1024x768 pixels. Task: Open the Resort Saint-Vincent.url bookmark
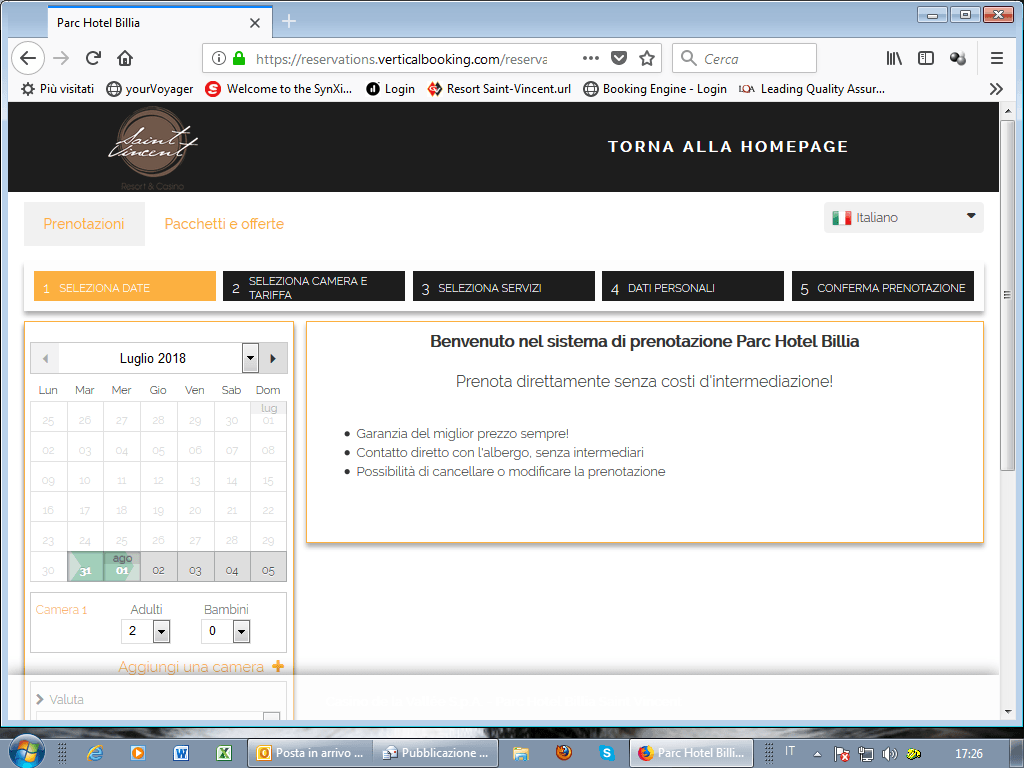[x=499, y=89]
